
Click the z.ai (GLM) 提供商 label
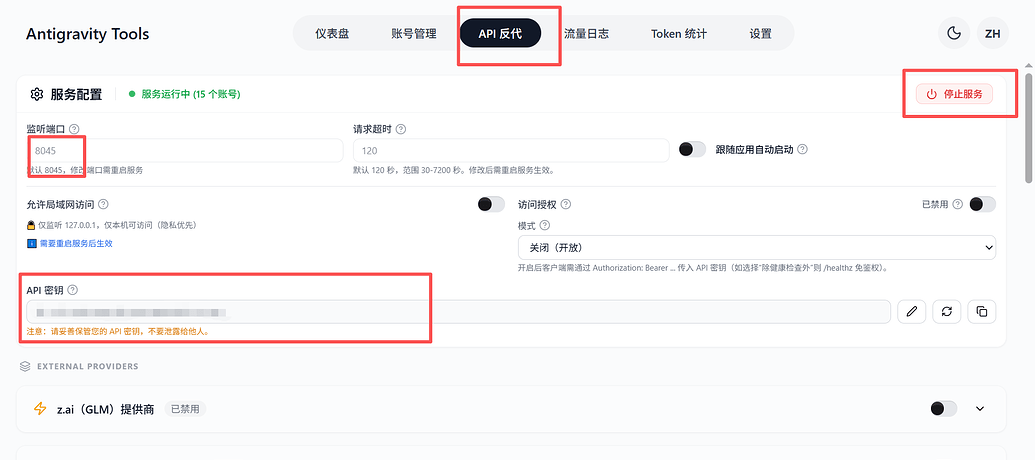click(x=106, y=409)
